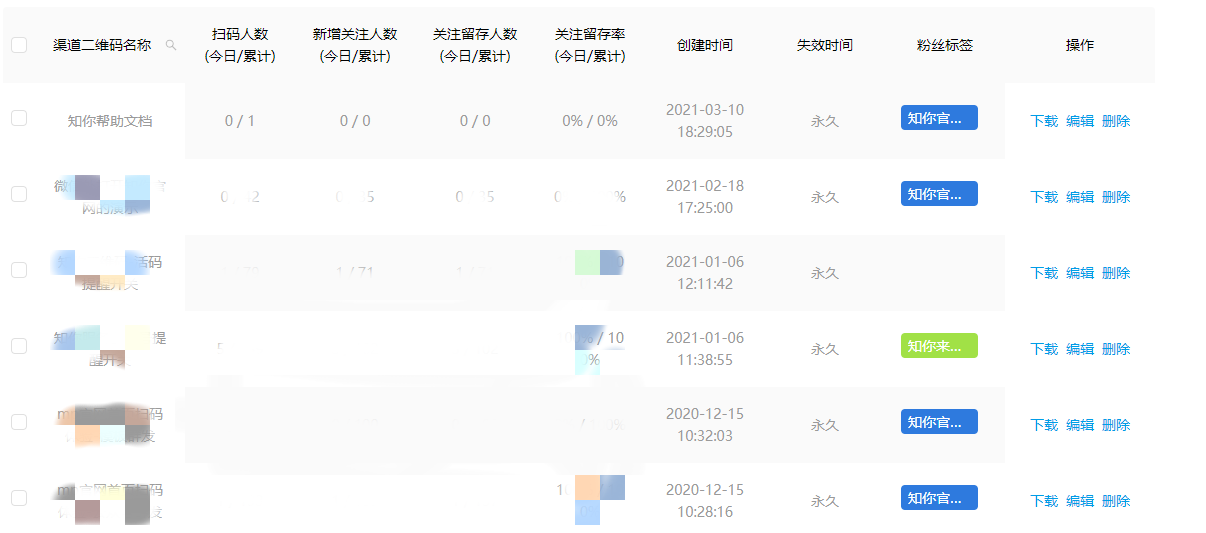Click 编辑 for the row created 2020-12-15 10:32:03
1206x533 pixels.
click(x=1080, y=425)
